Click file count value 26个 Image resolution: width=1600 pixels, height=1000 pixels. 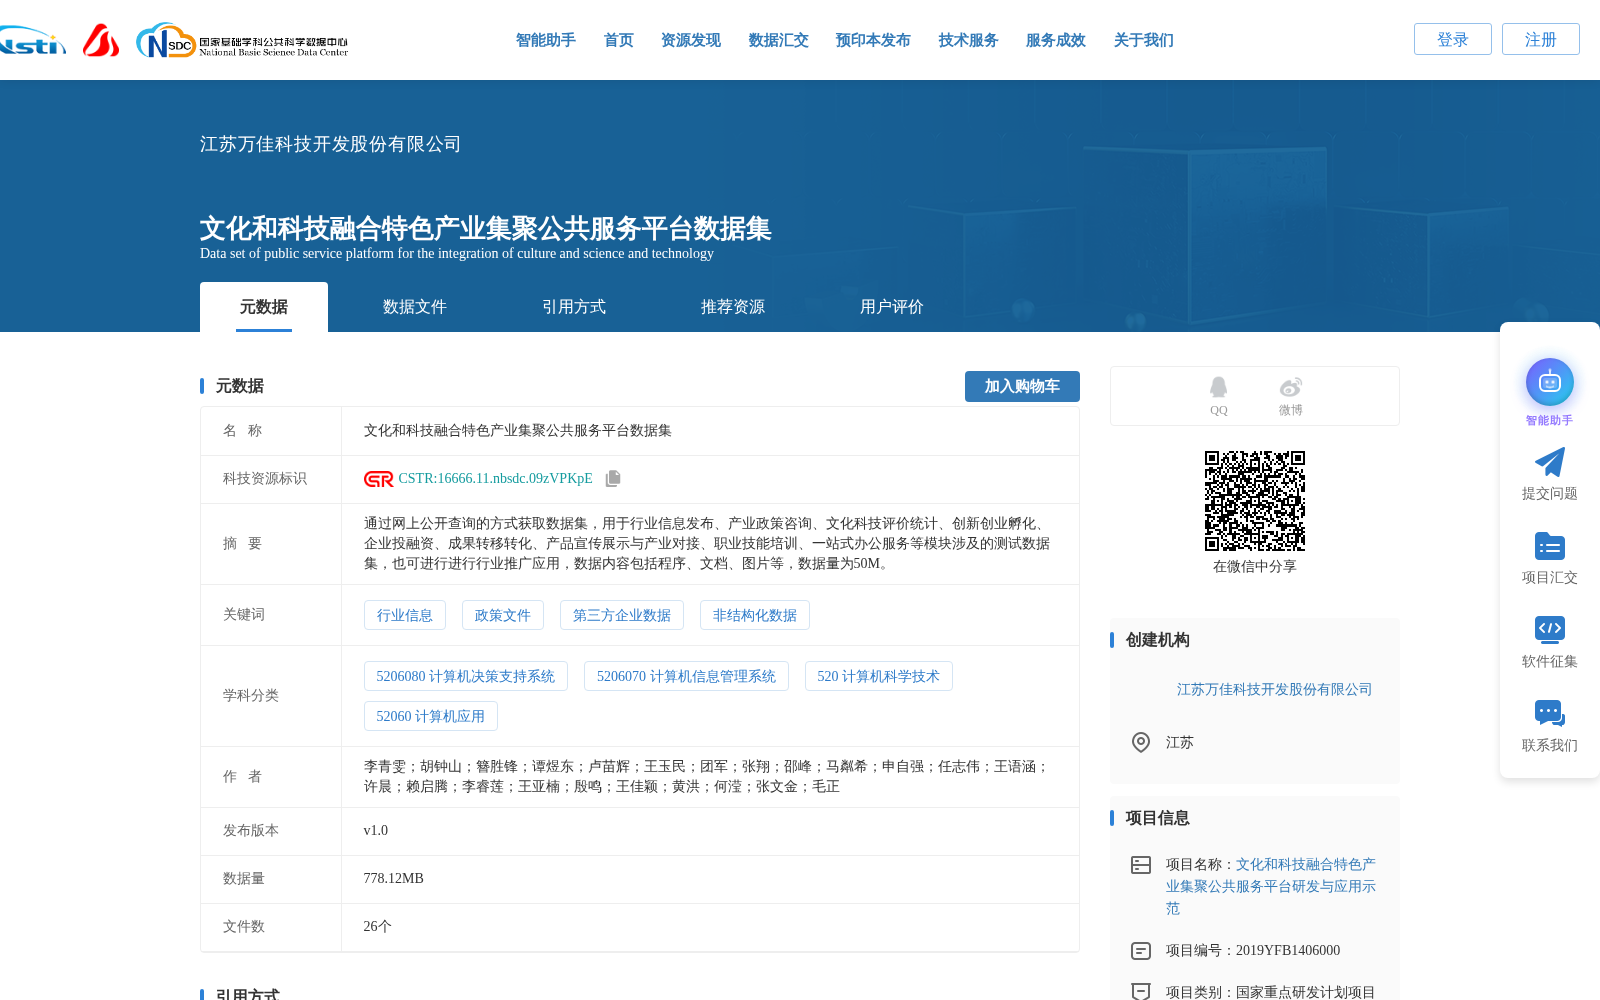[378, 927]
